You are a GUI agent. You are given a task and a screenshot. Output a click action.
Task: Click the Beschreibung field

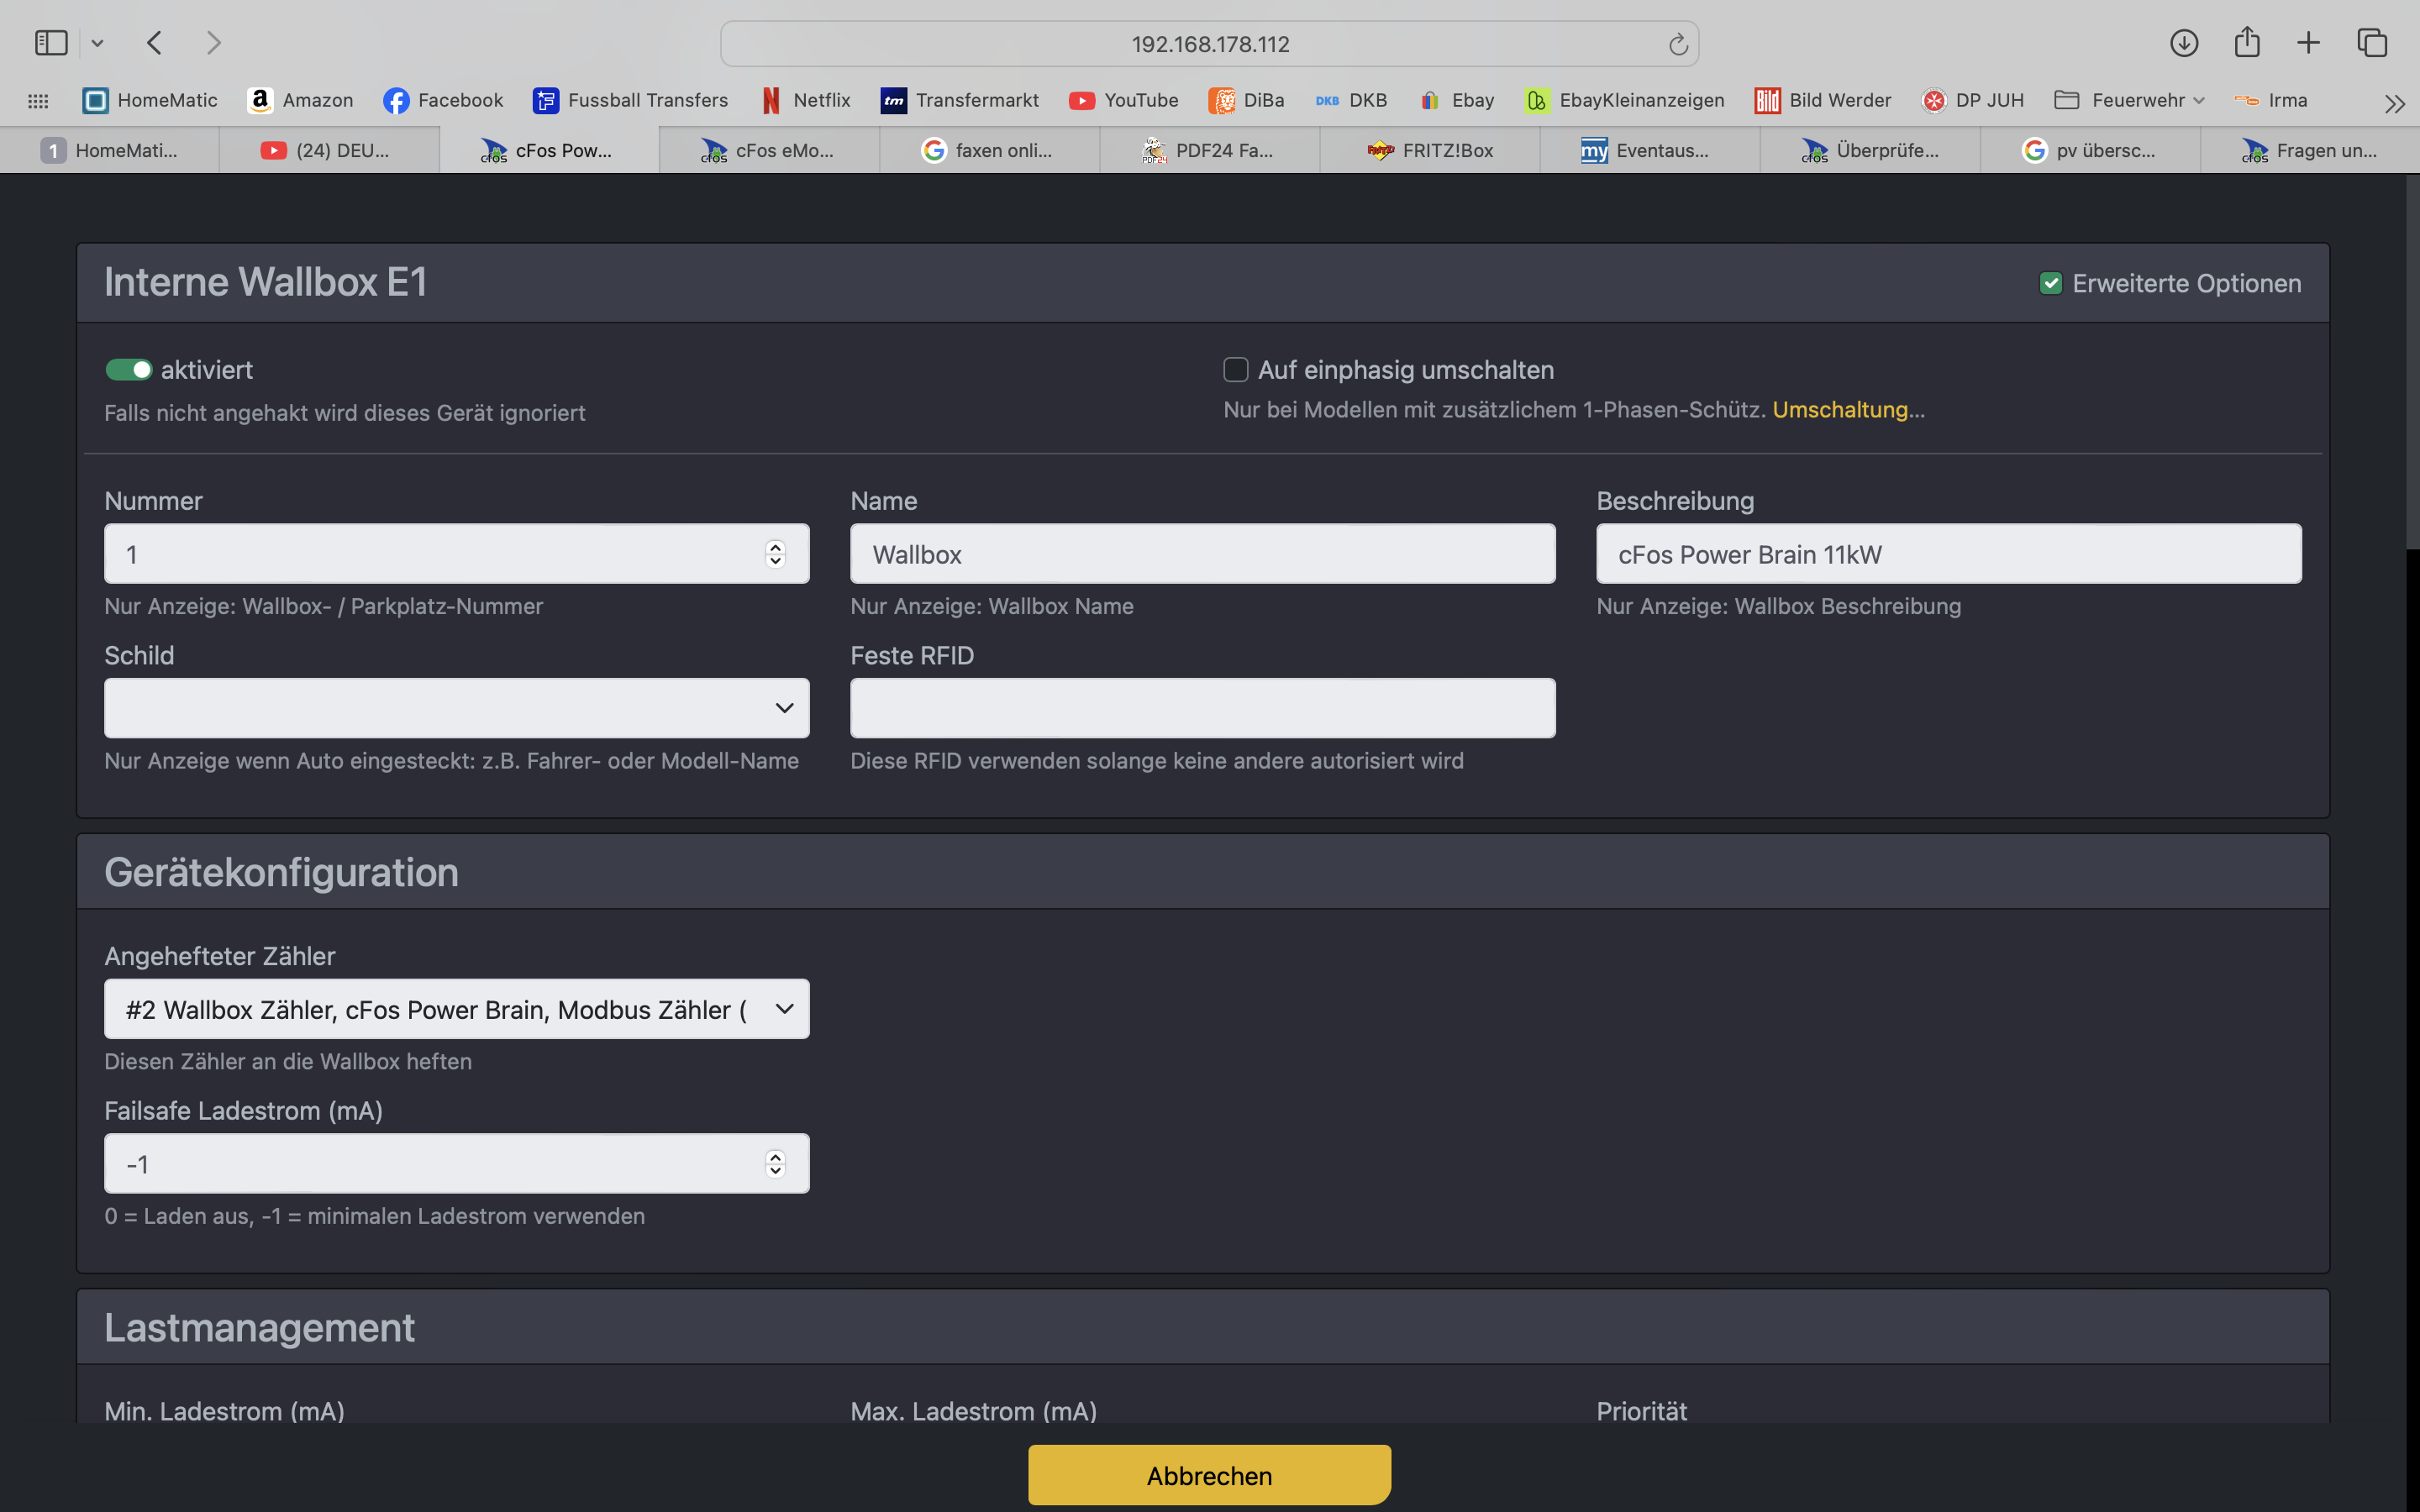(1949, 554)
